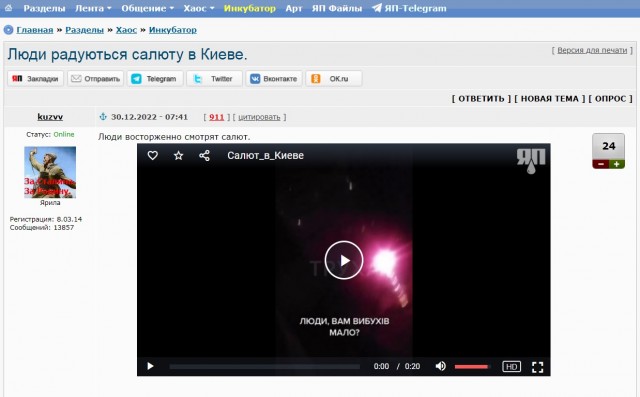
Task: Click the breadcrumb round arrow icon
Action: [9, 30]
